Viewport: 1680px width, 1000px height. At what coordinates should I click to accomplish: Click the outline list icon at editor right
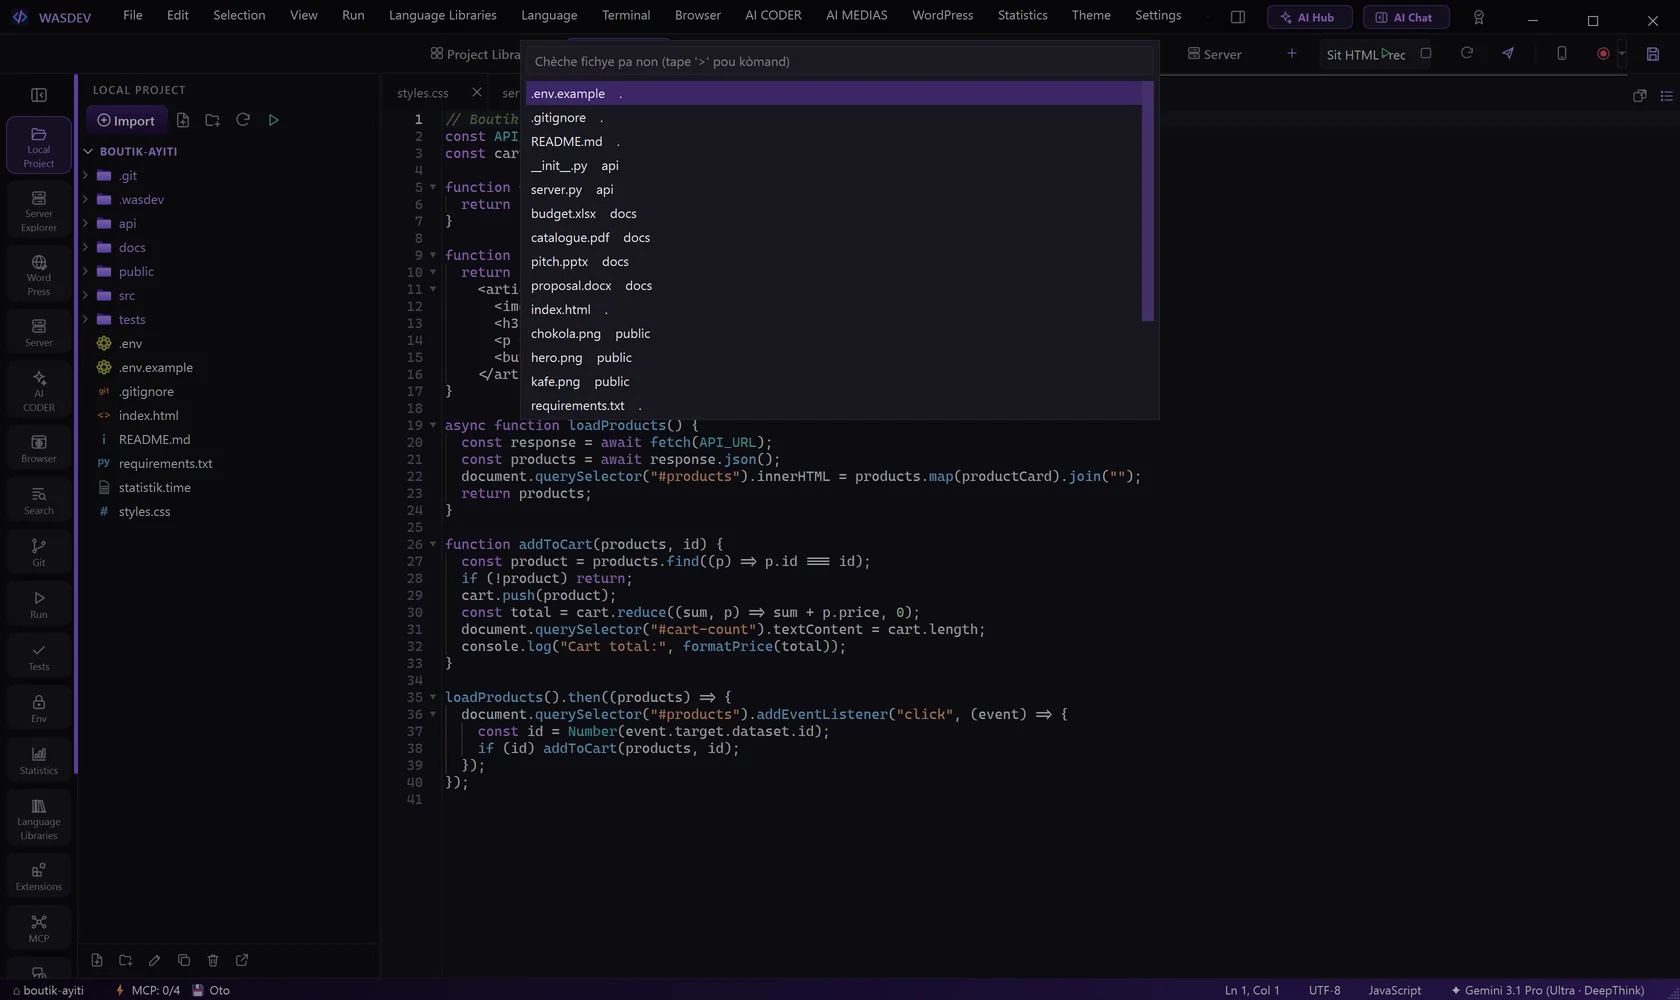pos(1666,95)
